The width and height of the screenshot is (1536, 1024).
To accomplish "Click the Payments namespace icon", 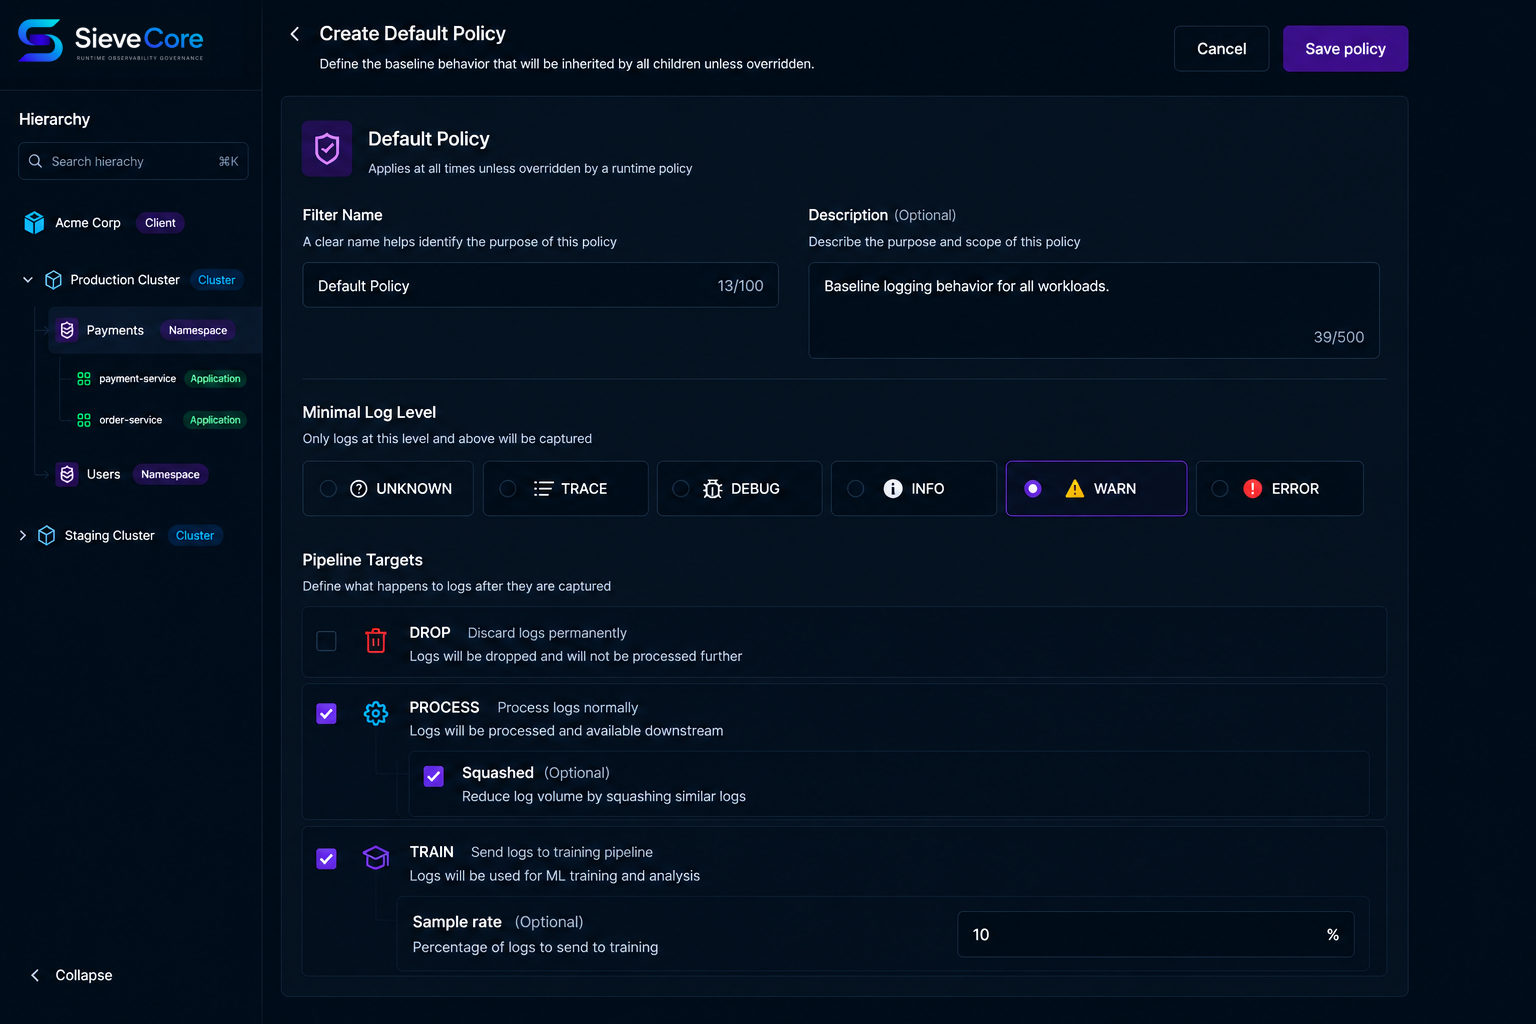I will pos(67,330).
